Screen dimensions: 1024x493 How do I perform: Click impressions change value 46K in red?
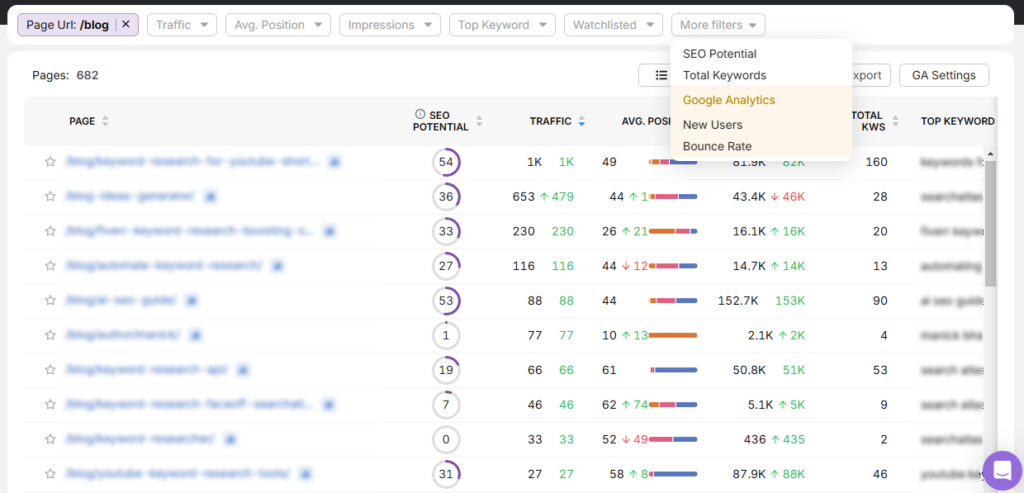coord(793,196)
